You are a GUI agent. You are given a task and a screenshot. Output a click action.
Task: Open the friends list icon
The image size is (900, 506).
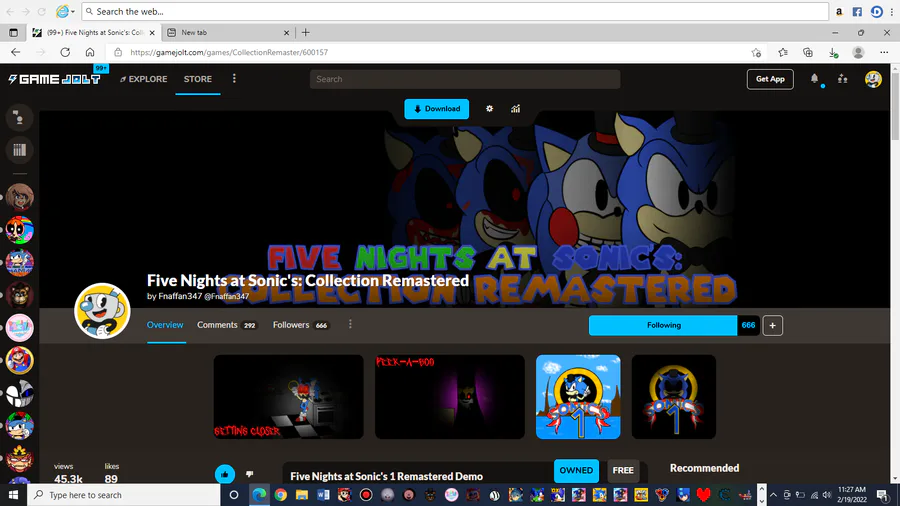(x=843, y=79)
